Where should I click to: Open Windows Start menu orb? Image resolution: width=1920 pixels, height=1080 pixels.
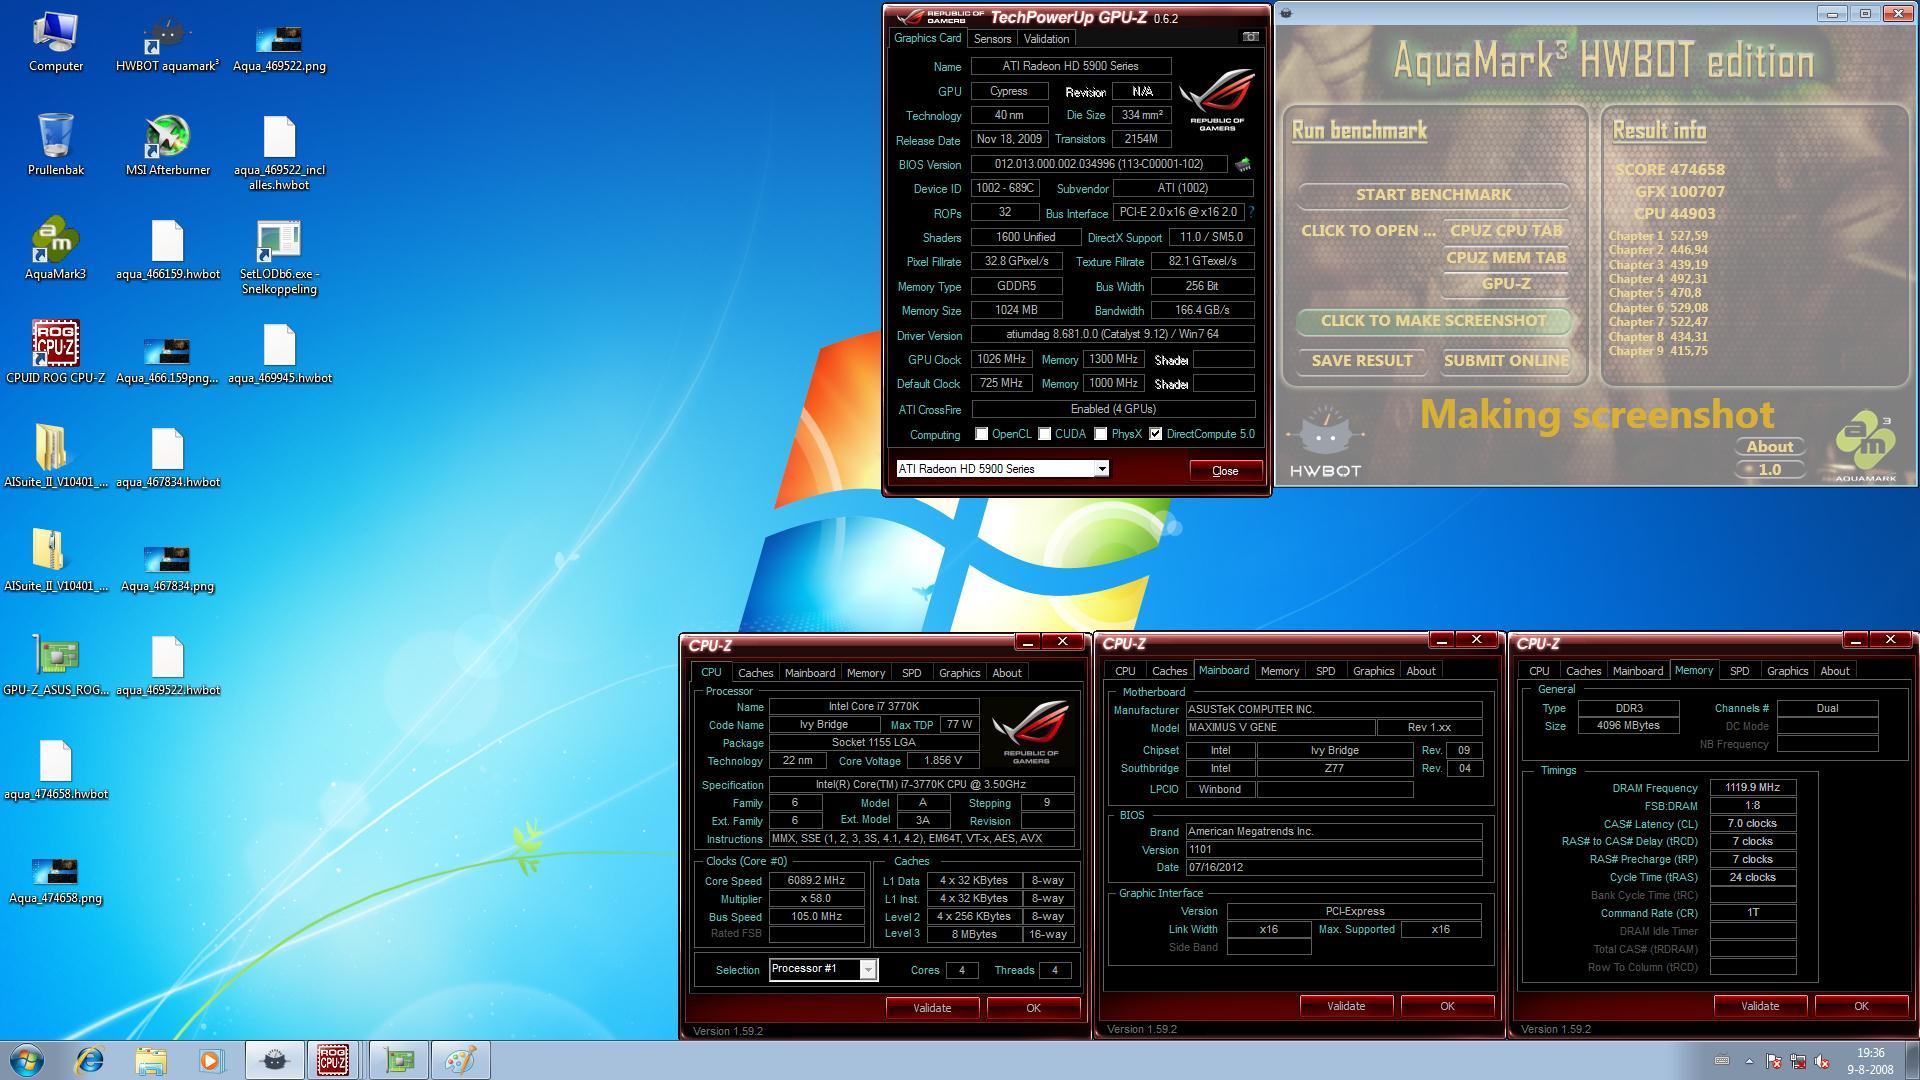pyautogui.click(x=27, y=1060)
